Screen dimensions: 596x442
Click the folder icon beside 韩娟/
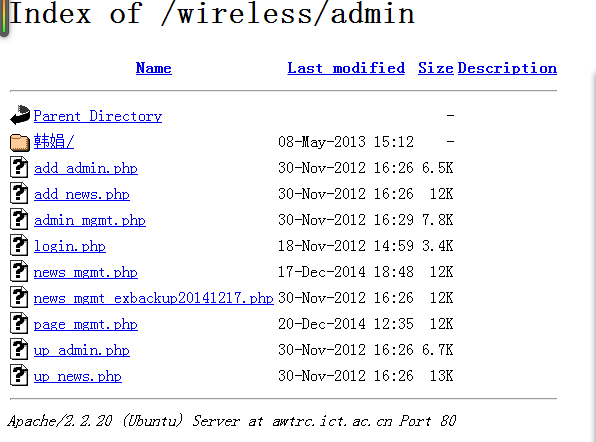[20, 142]
